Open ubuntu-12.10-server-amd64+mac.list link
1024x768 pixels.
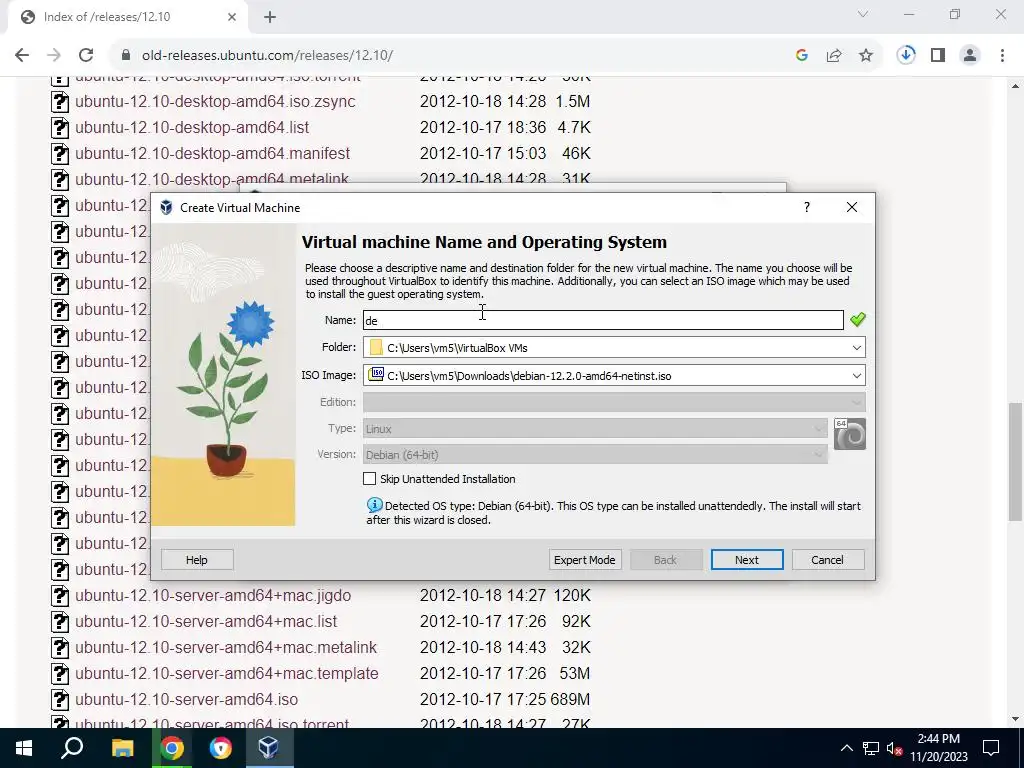206,621
